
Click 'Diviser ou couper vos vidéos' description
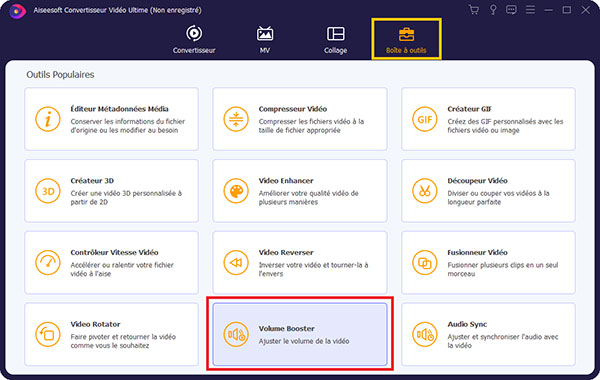[499, 197]
